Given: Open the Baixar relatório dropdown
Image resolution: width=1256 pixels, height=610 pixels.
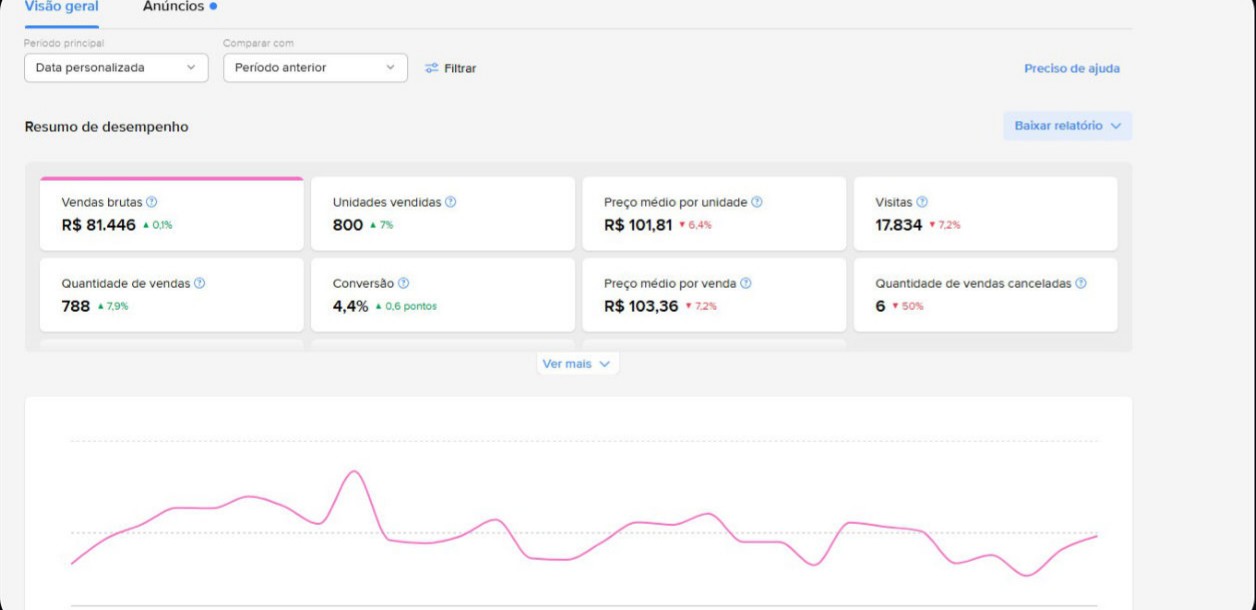Looking at the screenshot, I should pos(1068,126).
